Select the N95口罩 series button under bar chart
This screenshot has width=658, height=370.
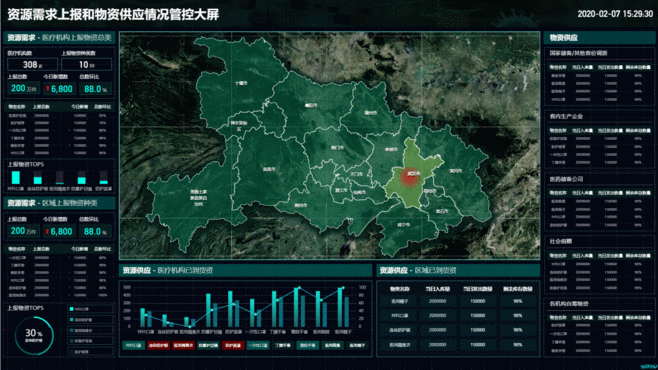(x=133, y=345)
